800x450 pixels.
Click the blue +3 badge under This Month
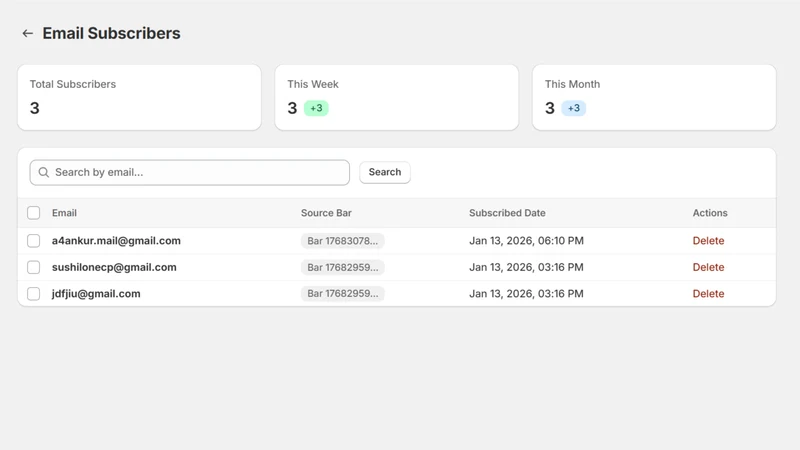point(573,108)
